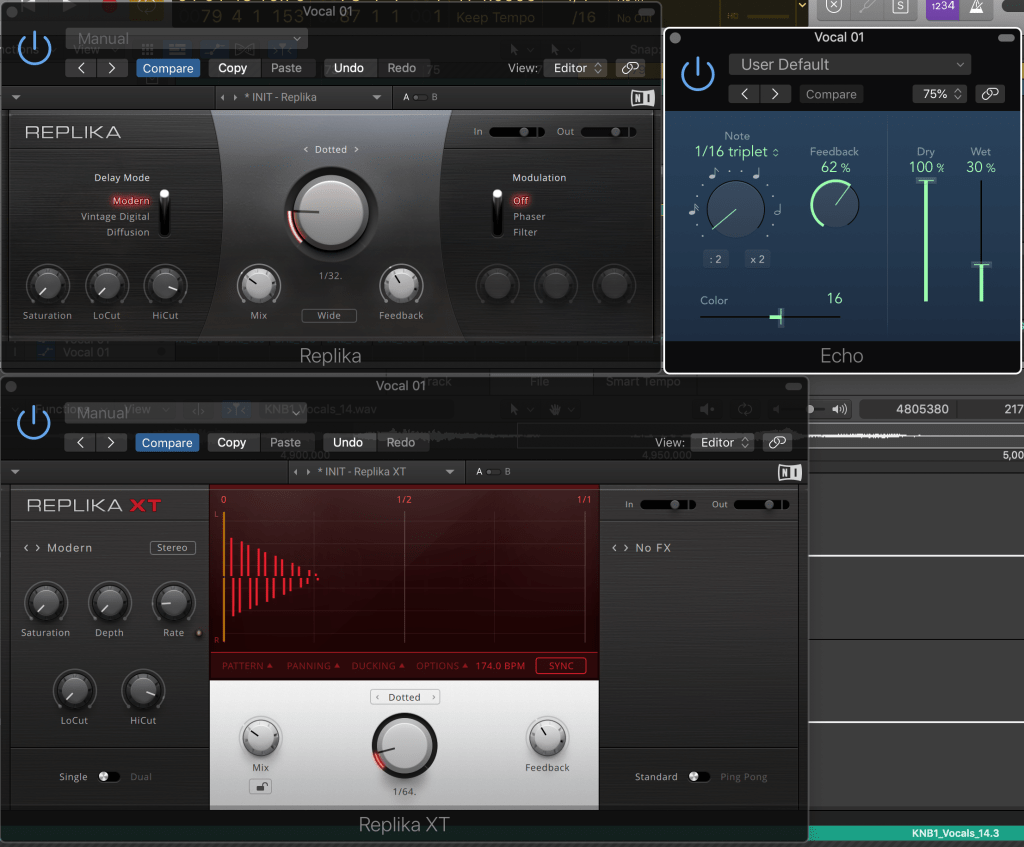Click the Compare button in the plugin header
The width and height of the screenshot is (1024, 847).
click(168, 68)
